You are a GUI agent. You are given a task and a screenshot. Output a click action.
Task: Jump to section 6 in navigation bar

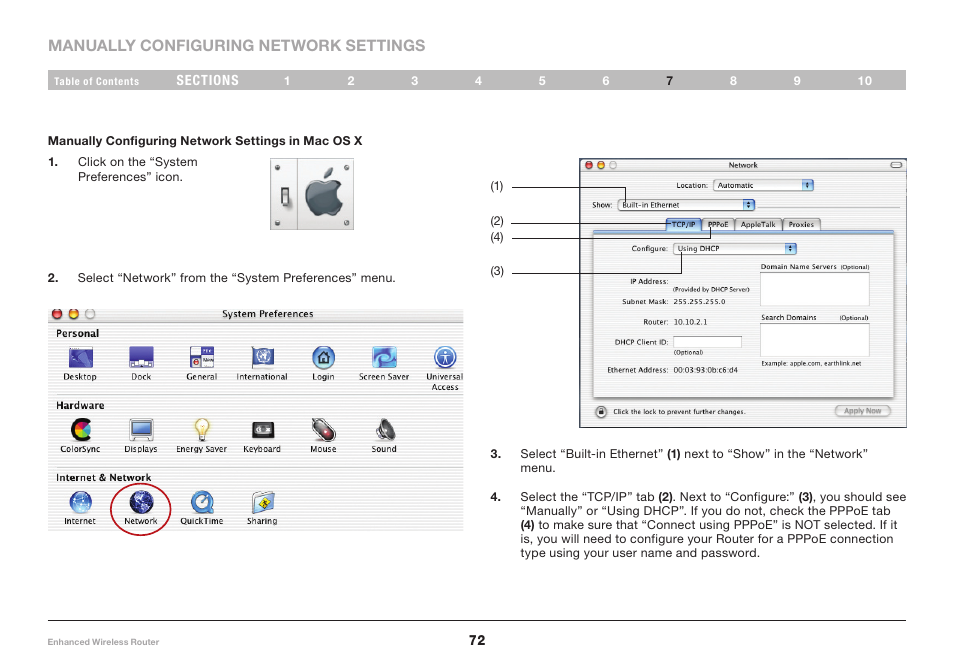click(x=606, y=81)
